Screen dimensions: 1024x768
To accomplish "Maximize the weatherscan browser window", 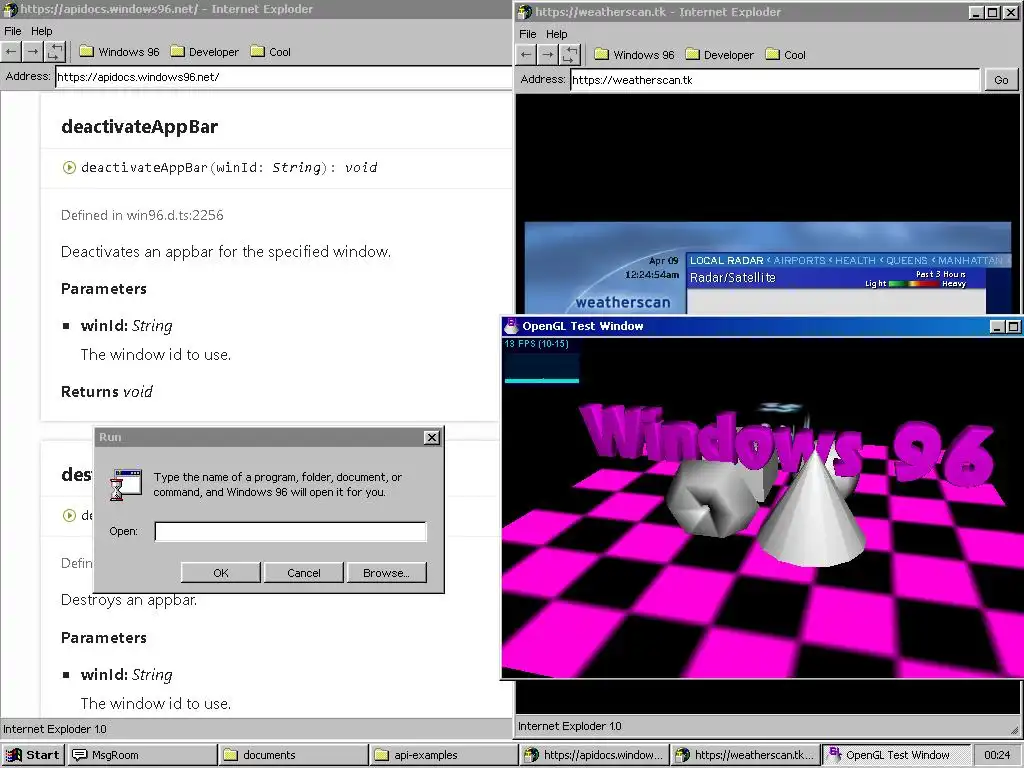I will [993, 12].
